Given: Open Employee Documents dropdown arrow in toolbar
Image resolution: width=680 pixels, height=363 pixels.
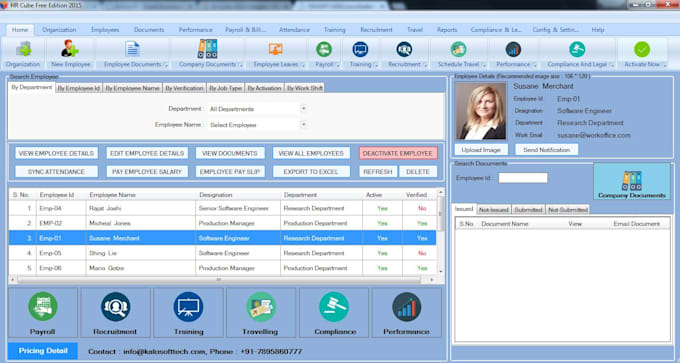Looking at the screenshot, I should pyautogui.click(x=166, y=65).
